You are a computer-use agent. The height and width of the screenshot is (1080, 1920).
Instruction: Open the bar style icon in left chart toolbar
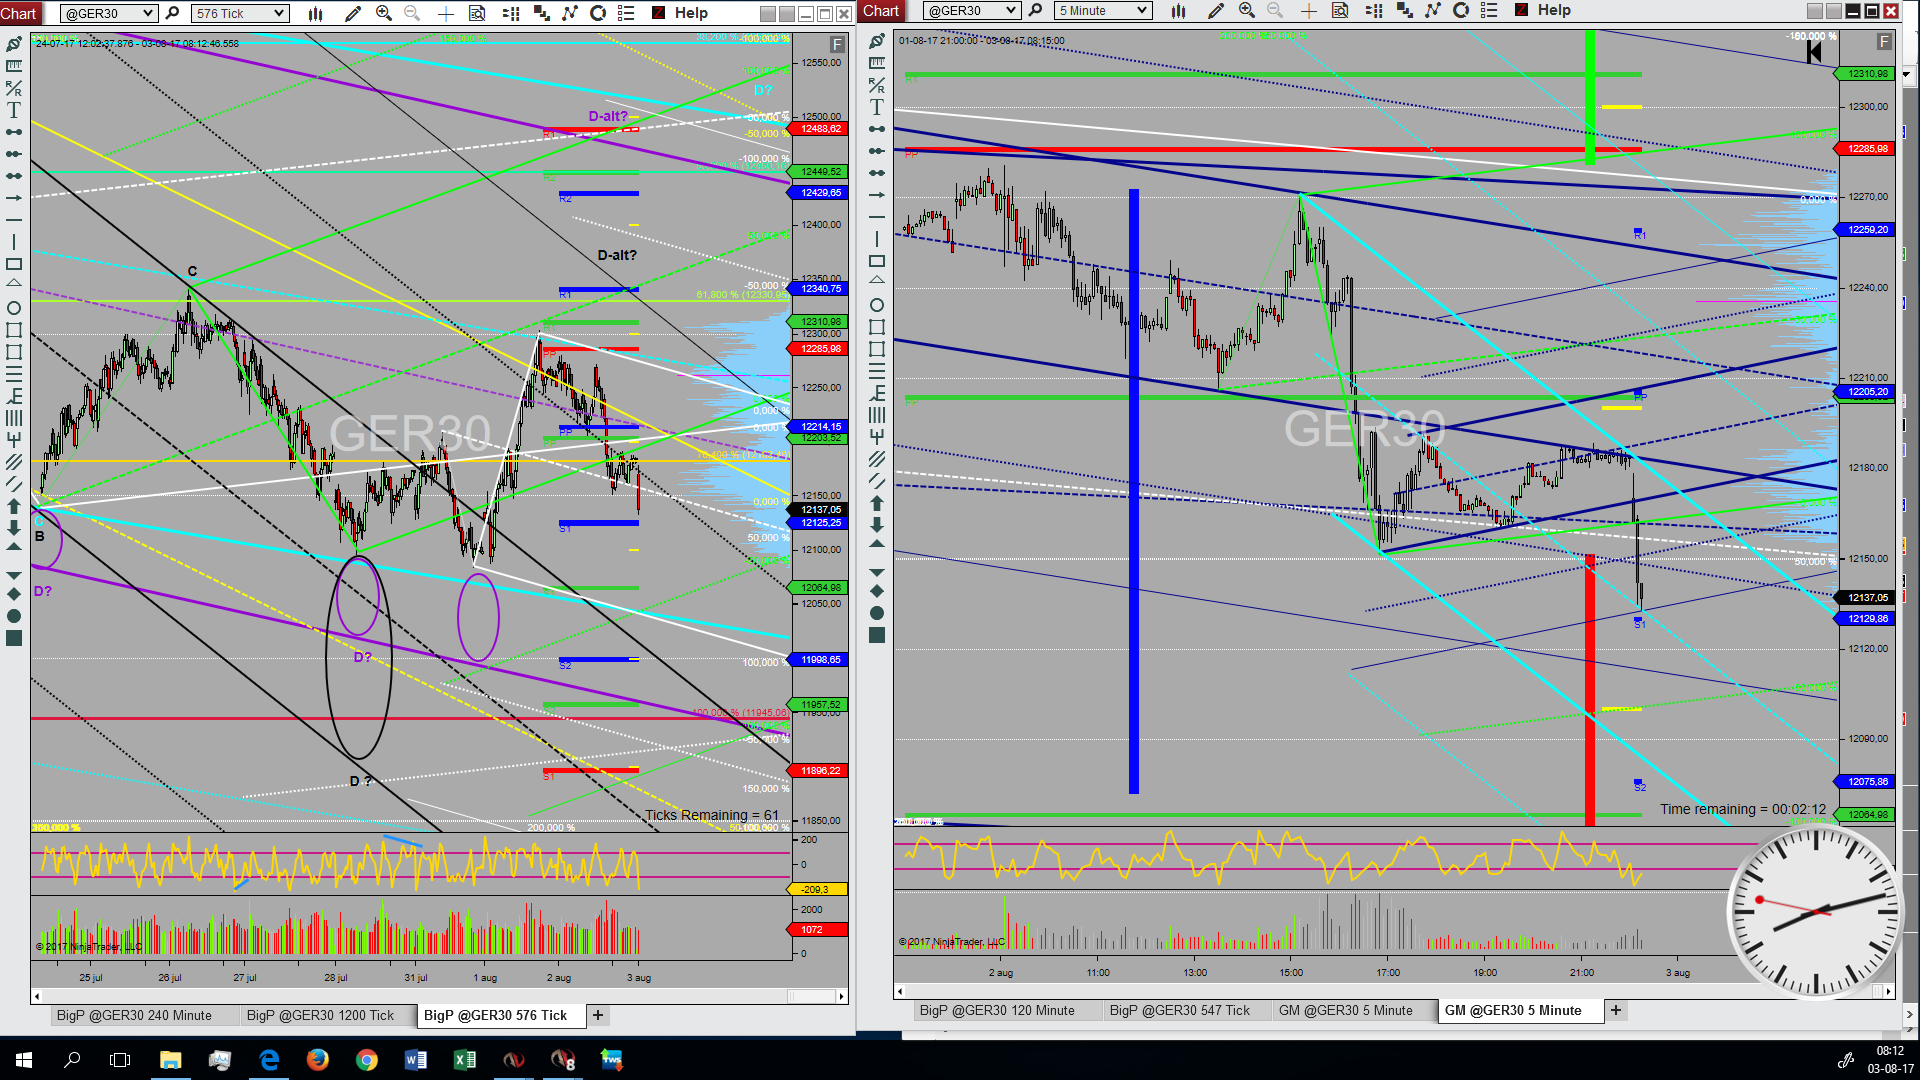[x=316, y=13]
